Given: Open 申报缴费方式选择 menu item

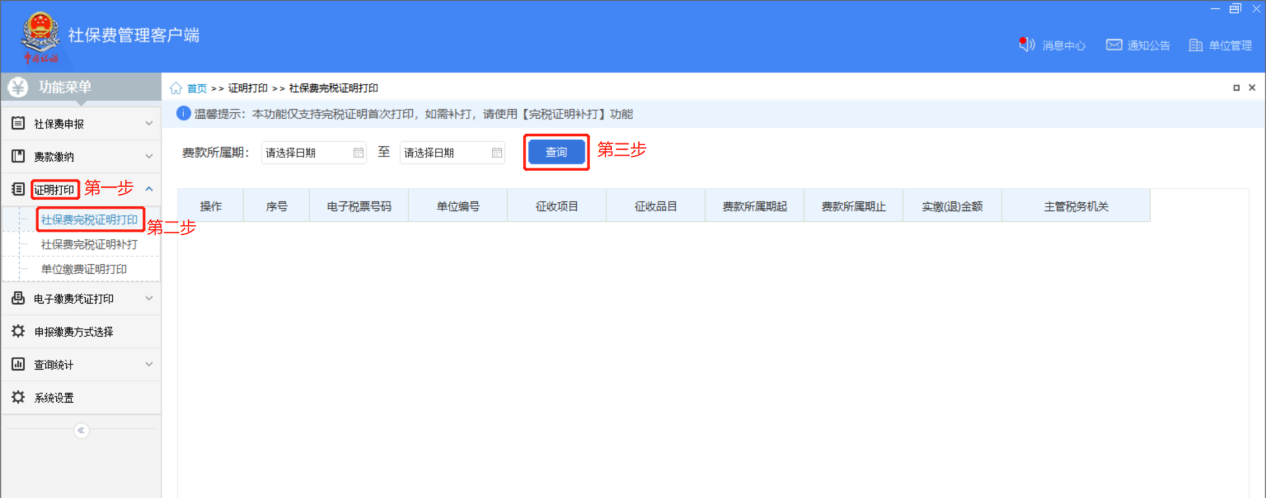Looking at the screenshot, I should [x=73, y=332].
